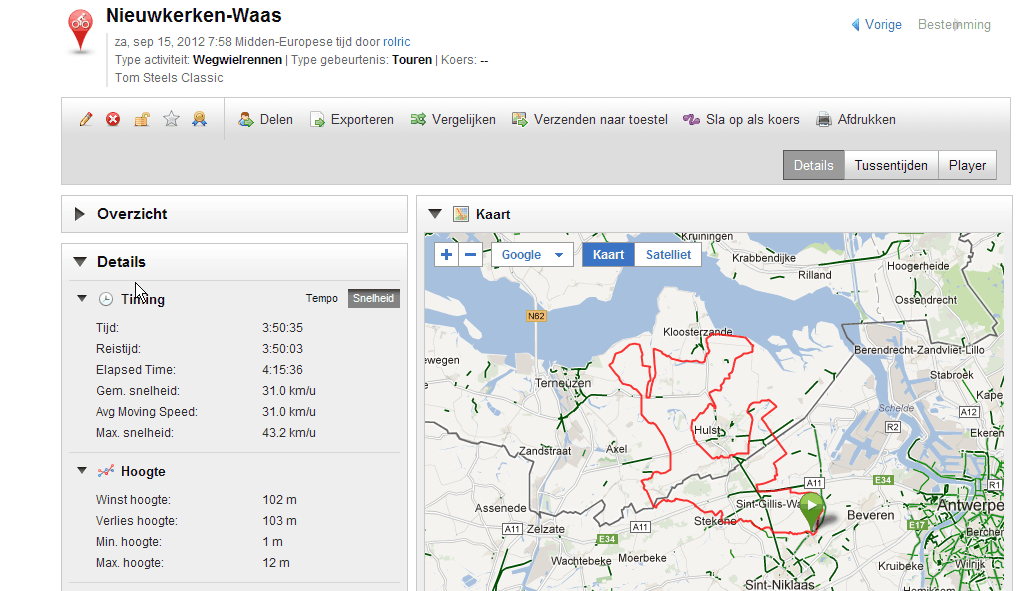The image size is (1034, 591).
Task: Click the red delete activity icon
Action: [x=113, y=119]
